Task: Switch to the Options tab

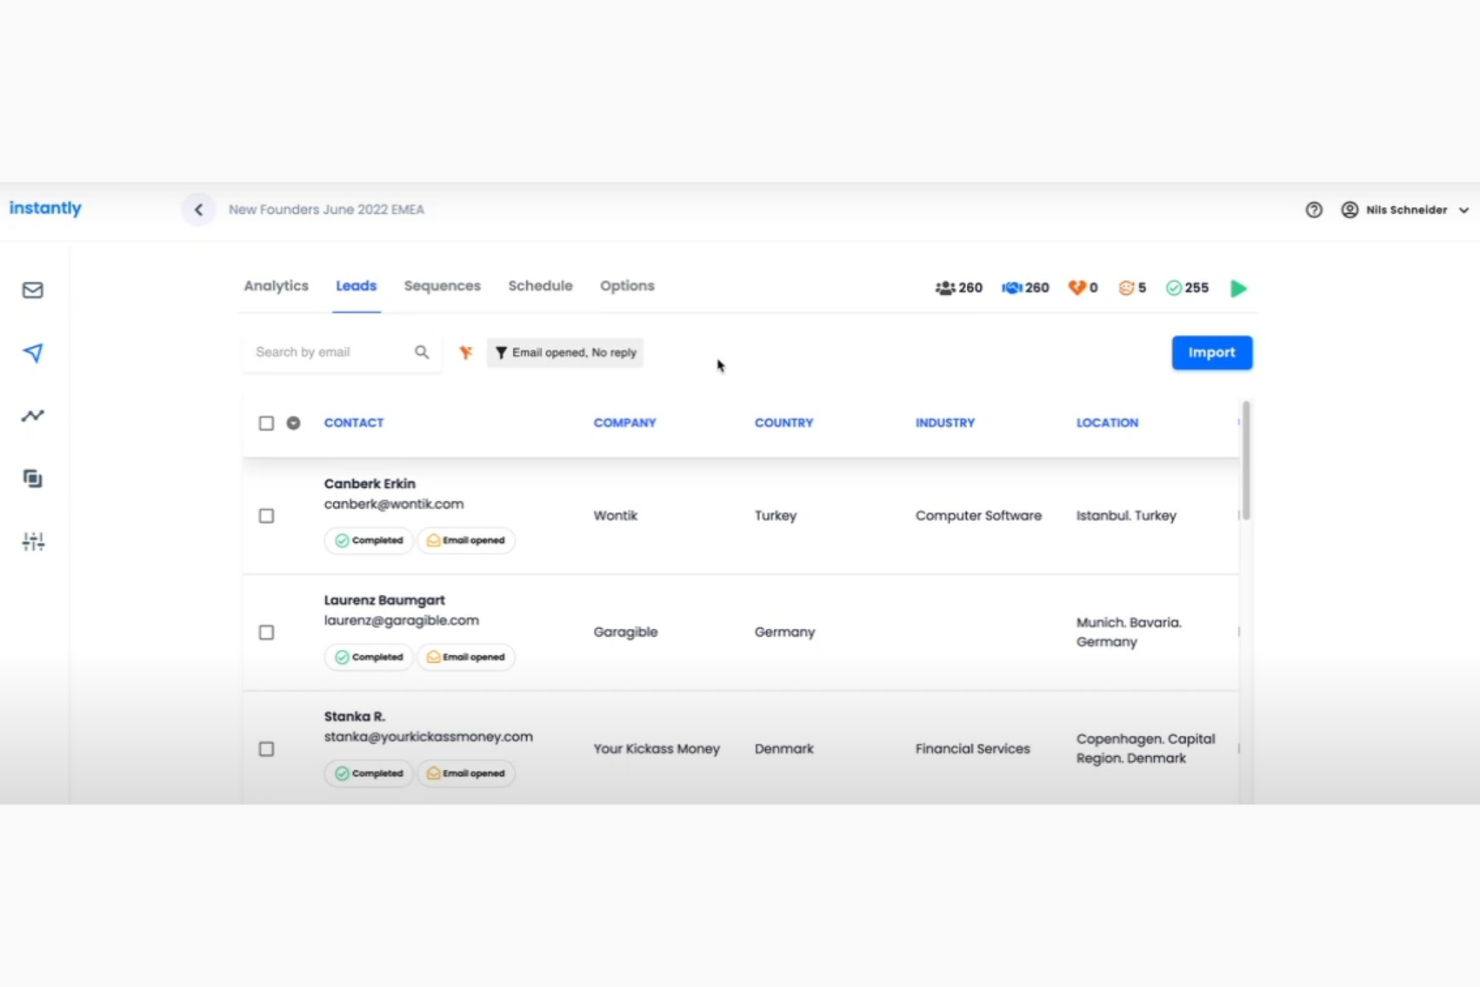Action: point(627,286)
